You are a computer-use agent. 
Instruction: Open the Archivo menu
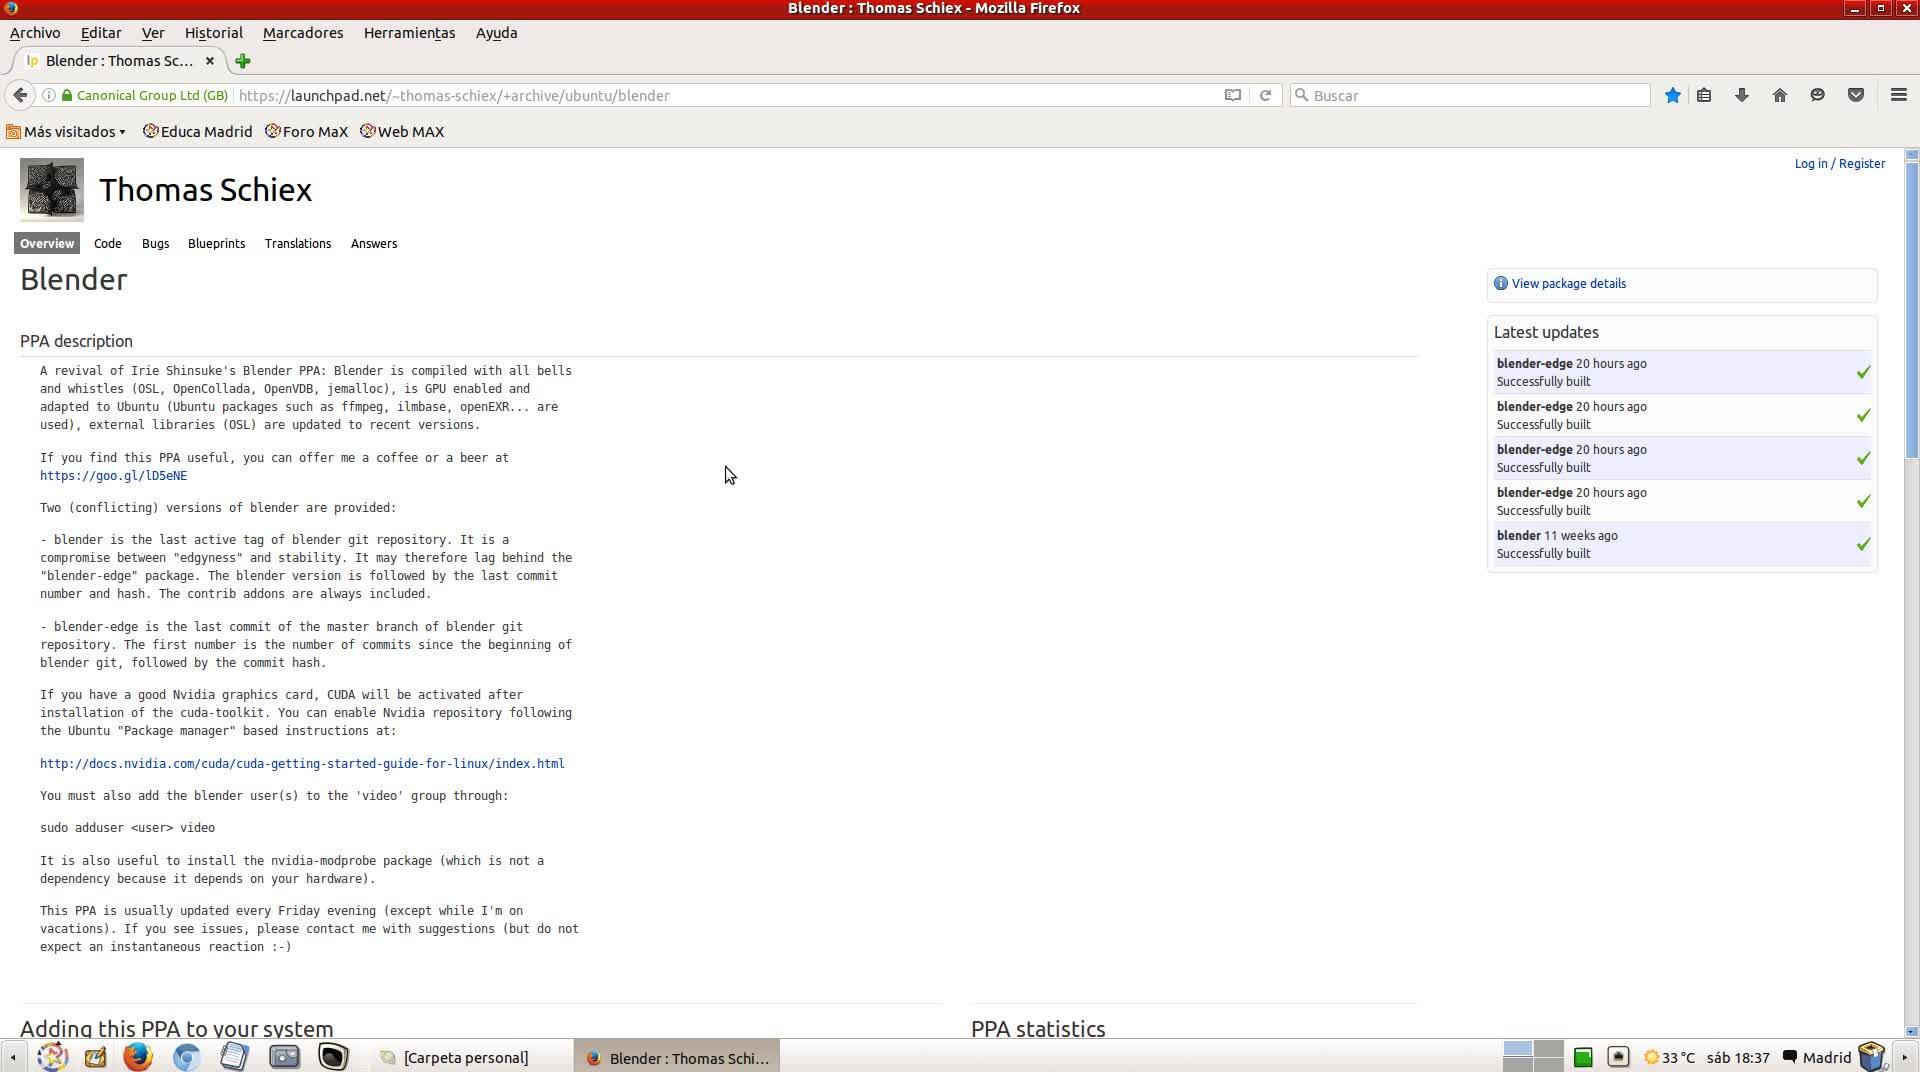35,33
